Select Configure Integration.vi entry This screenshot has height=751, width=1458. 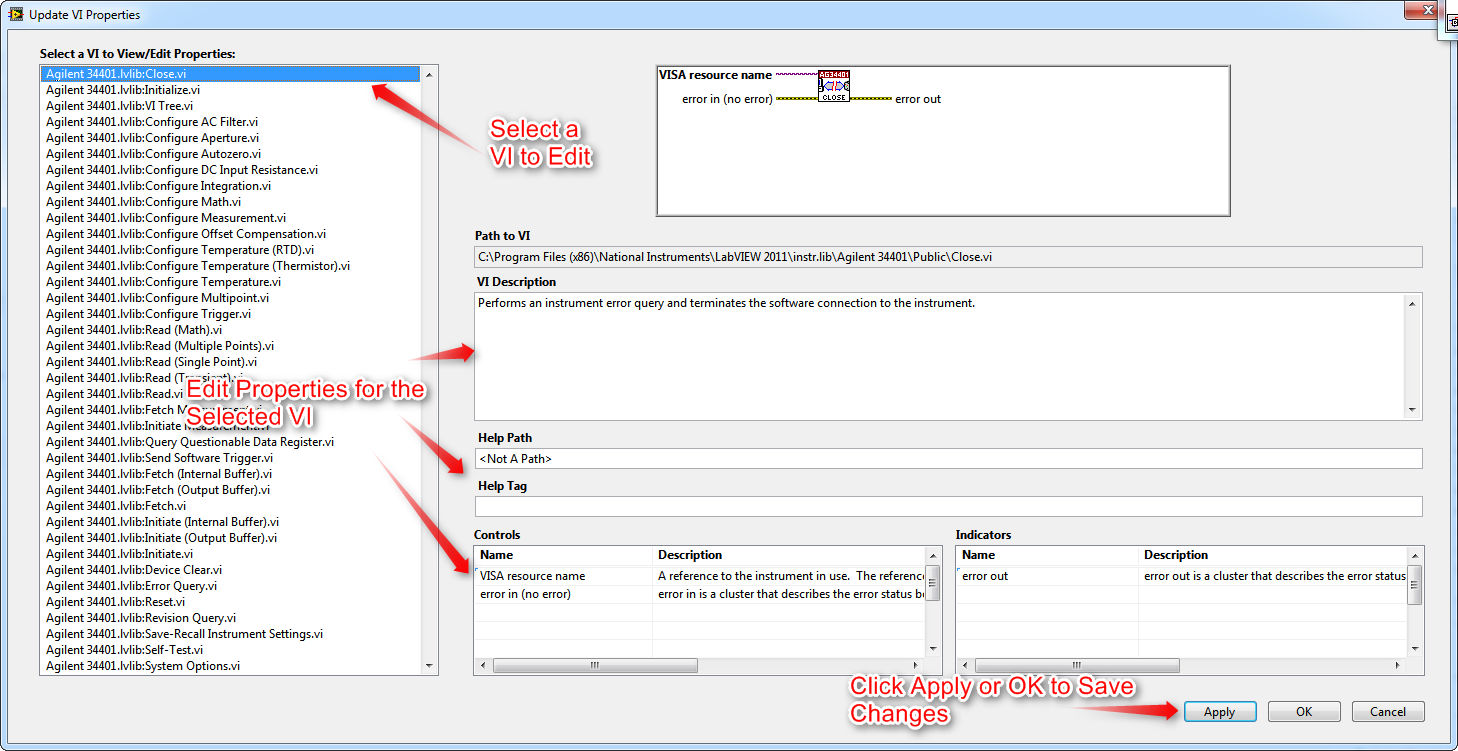231,186
